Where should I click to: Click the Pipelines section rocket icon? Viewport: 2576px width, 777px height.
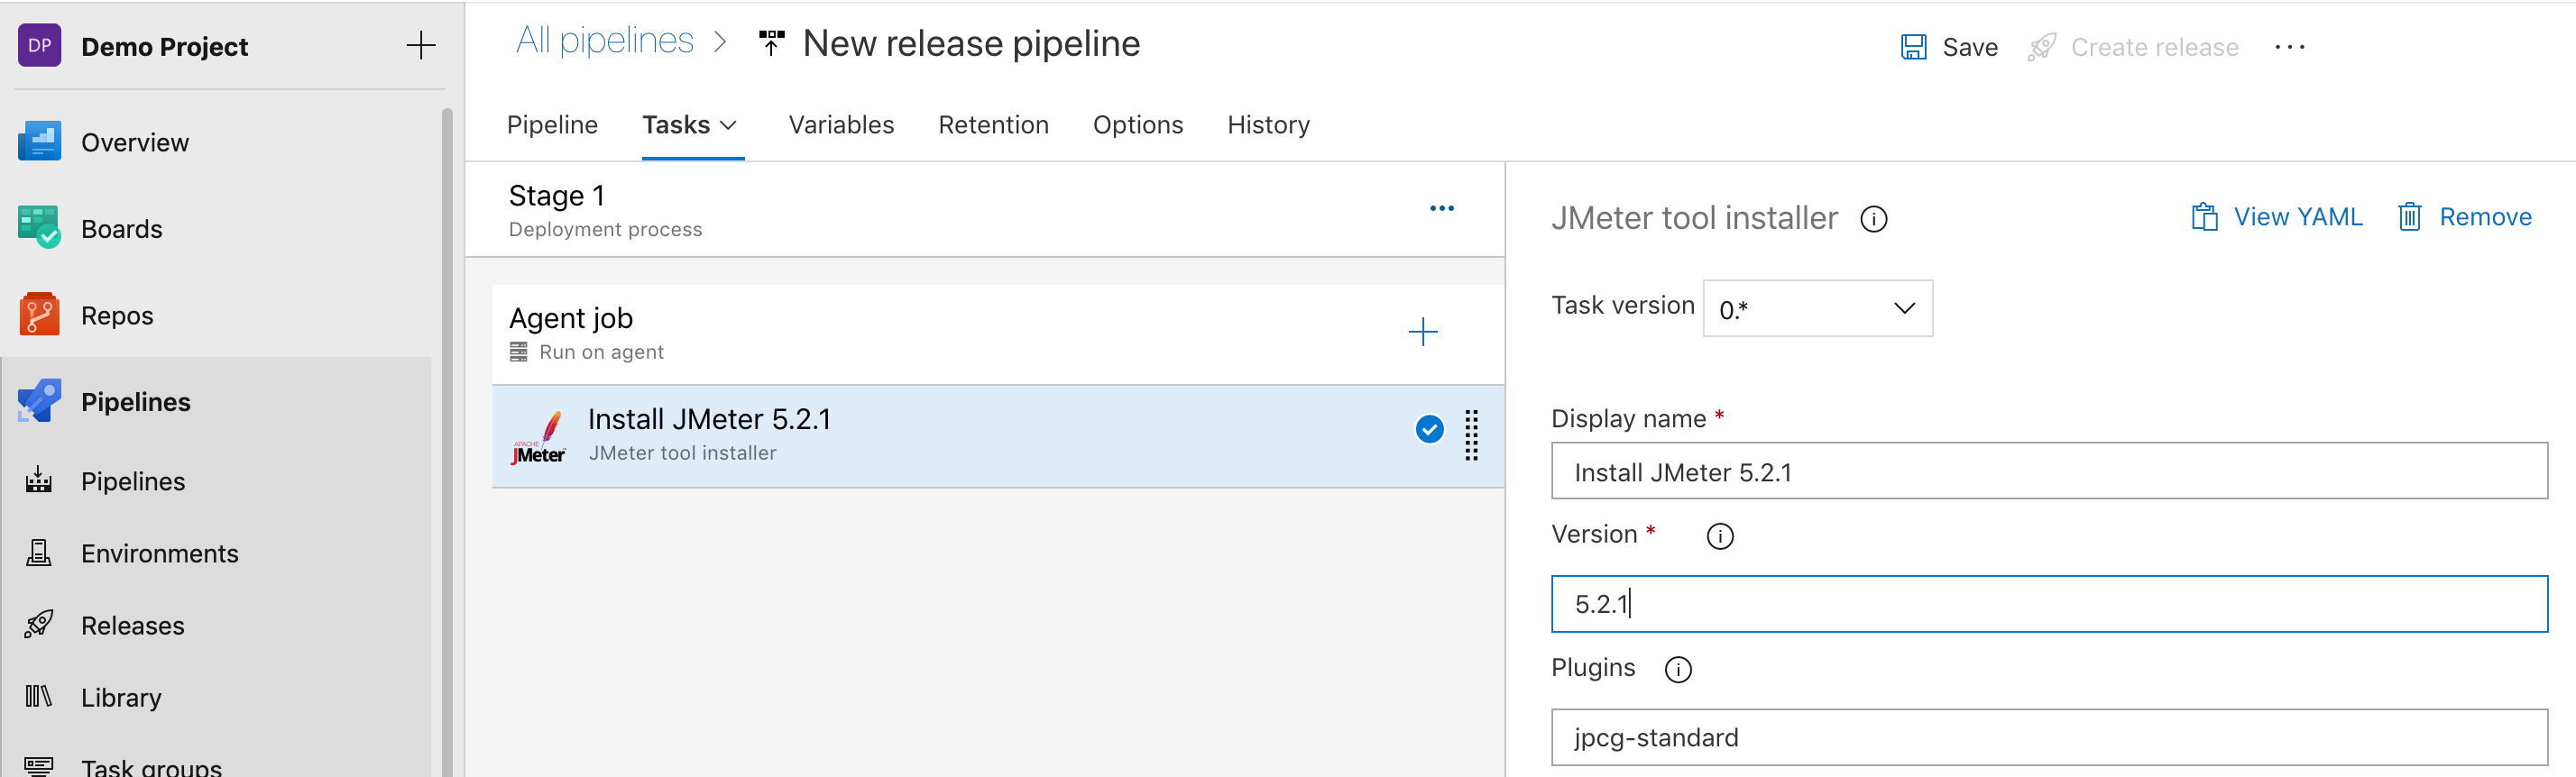(x=40, y=401)
